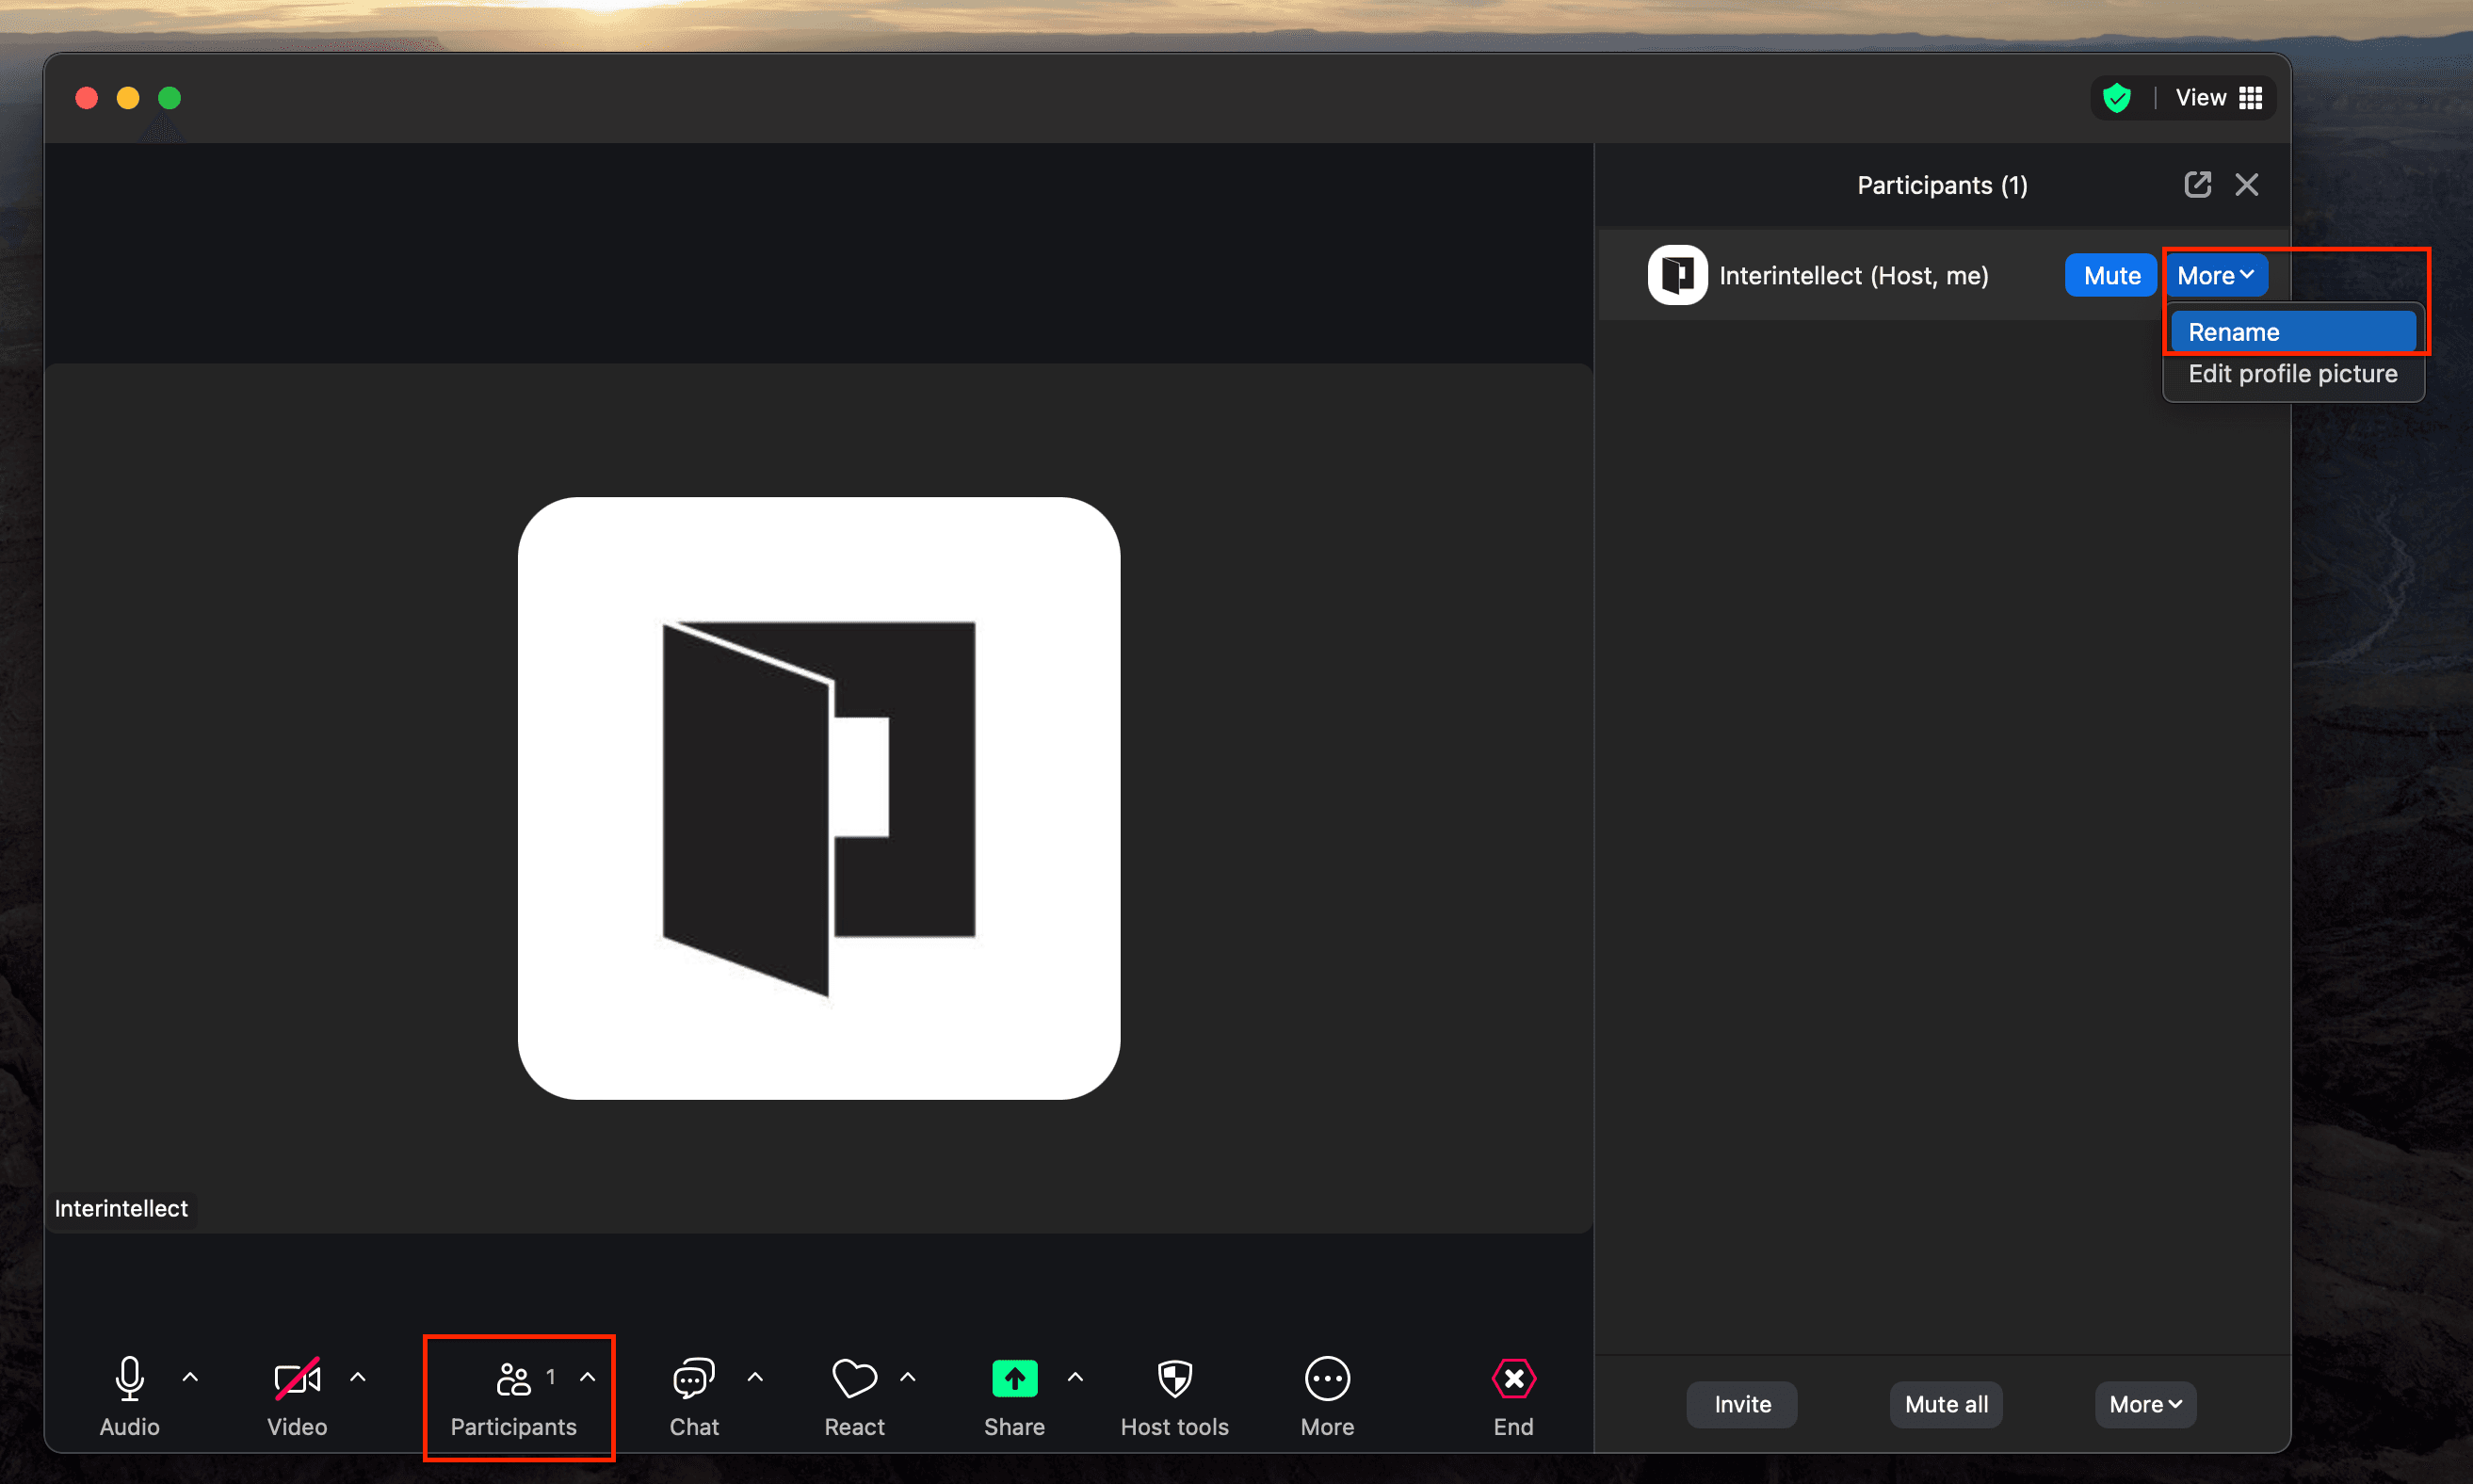Open the green encryption shield icon

tap(2117, 98)
